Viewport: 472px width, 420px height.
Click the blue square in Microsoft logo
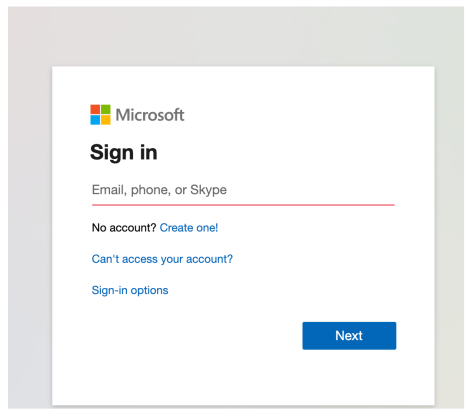click(95, 120)
